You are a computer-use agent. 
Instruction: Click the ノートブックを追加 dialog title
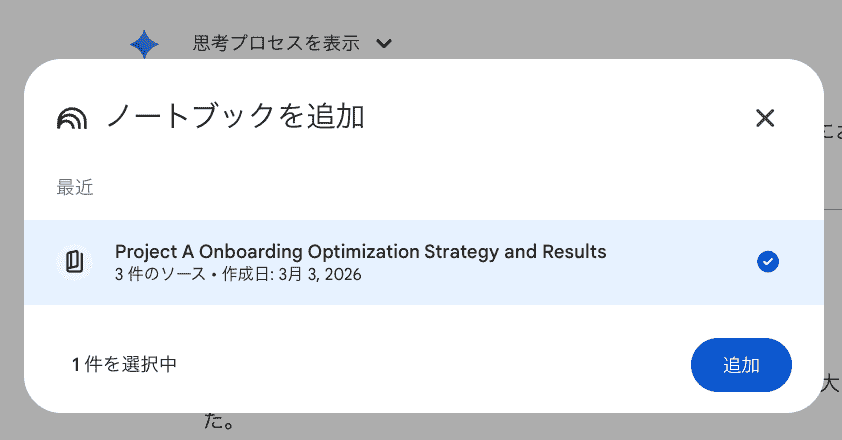pyautogui.click(x=236, y=116)
